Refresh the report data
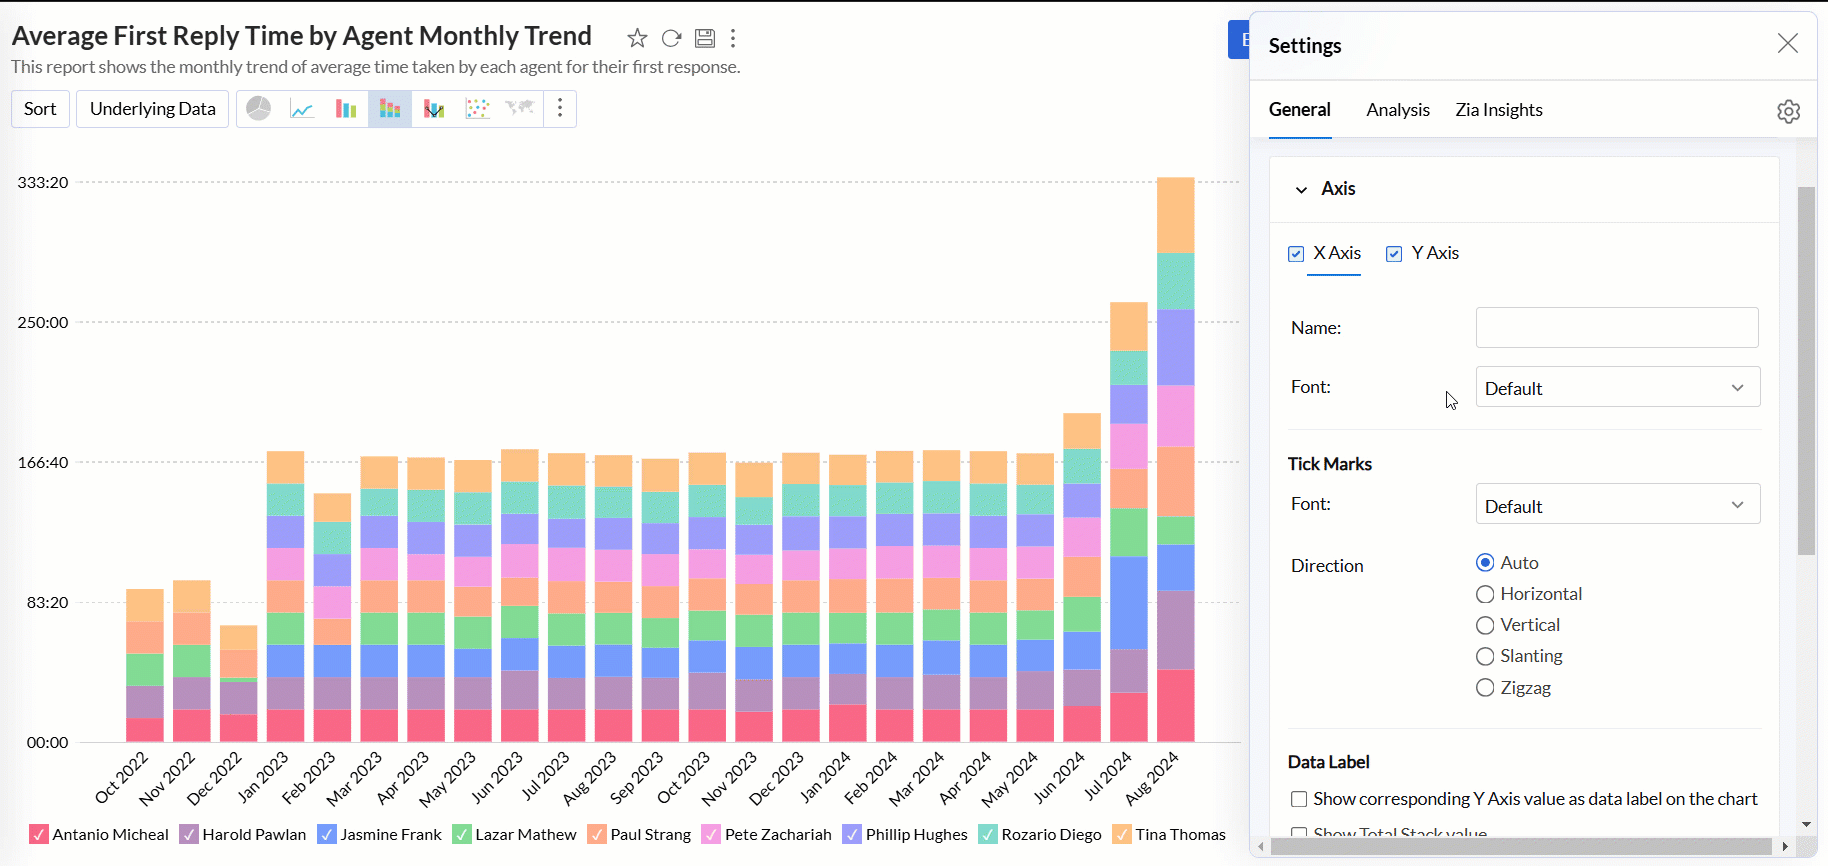This screenshot has height=866, width=1828. [671, 38]
